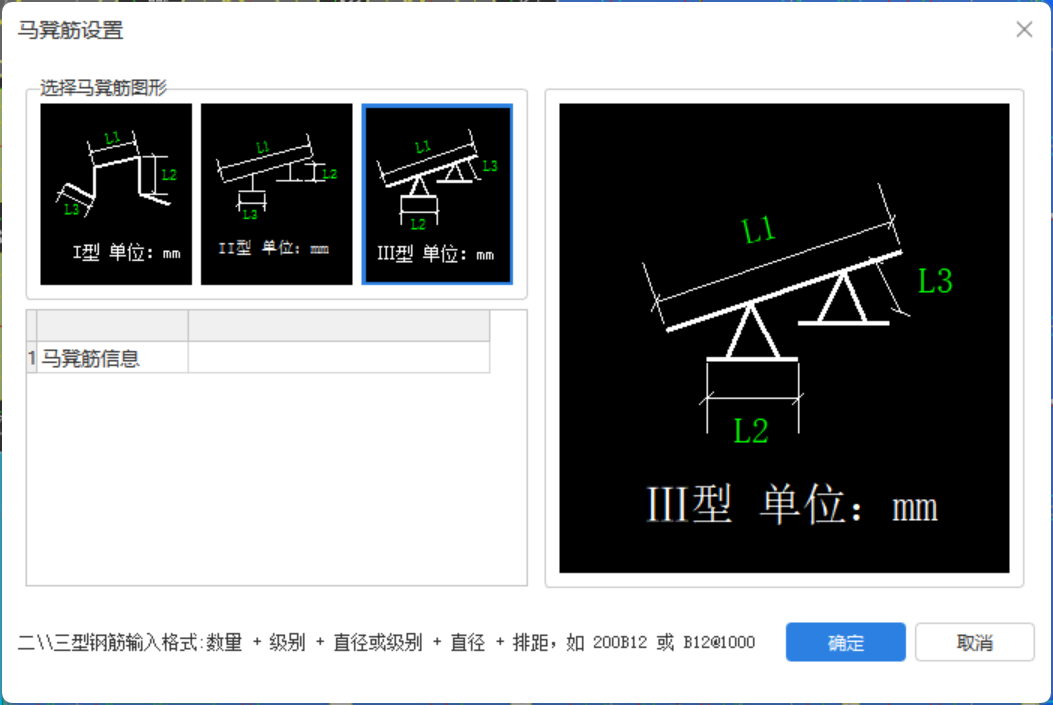Viewport: 1053px width, 705px height.
Task: Click the second column header of the table
Action: coord(339,326)
